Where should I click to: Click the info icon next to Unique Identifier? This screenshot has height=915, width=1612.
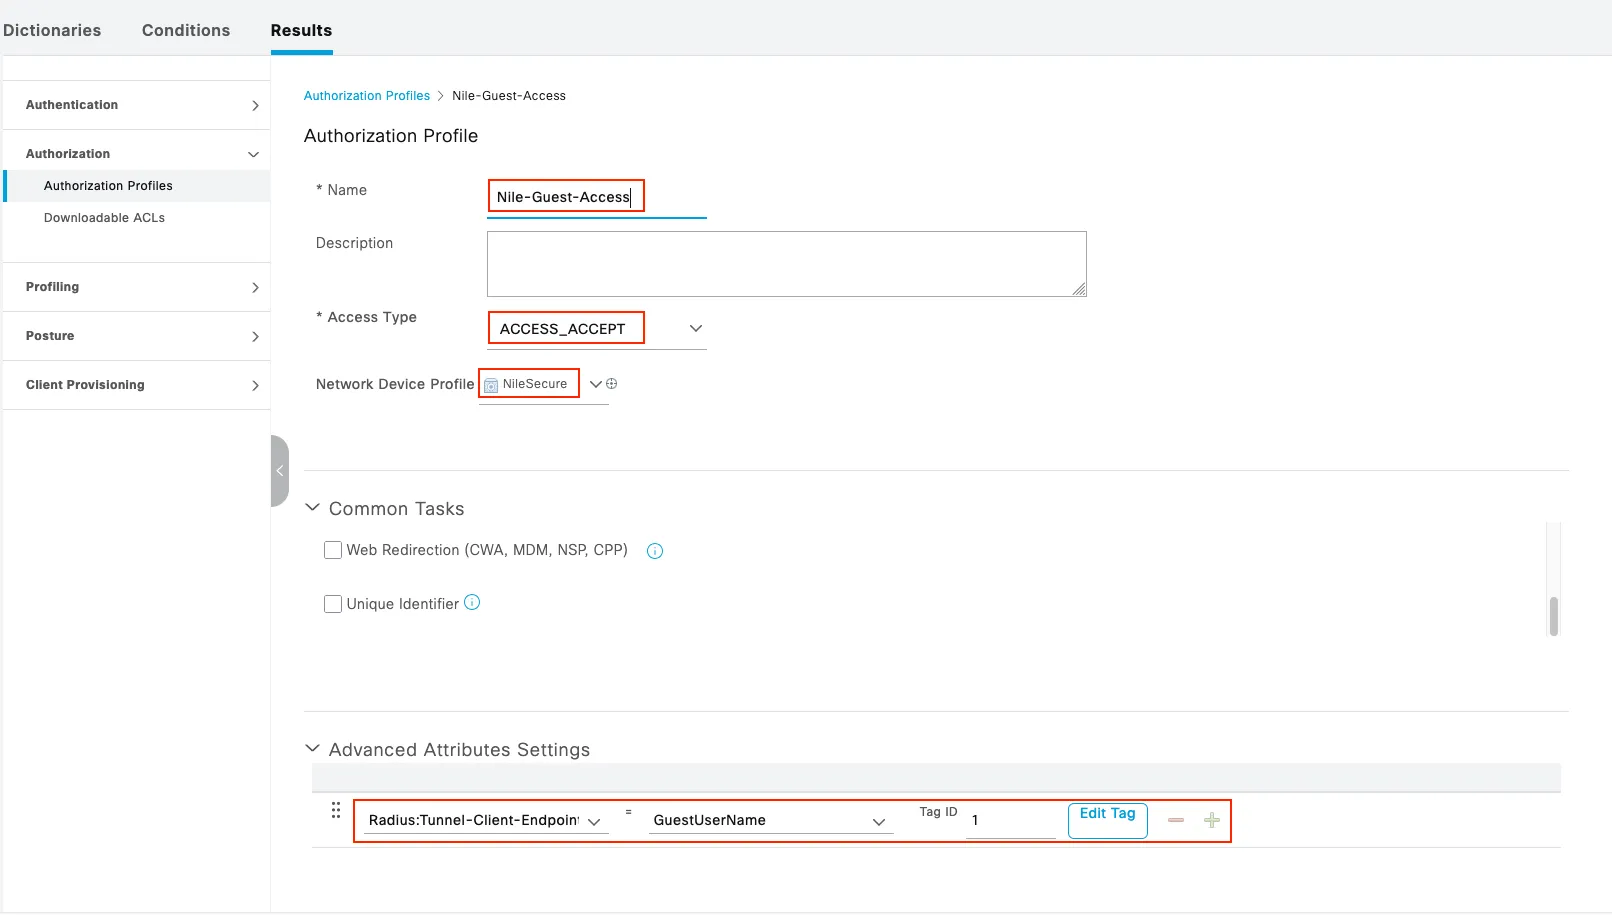472,602
